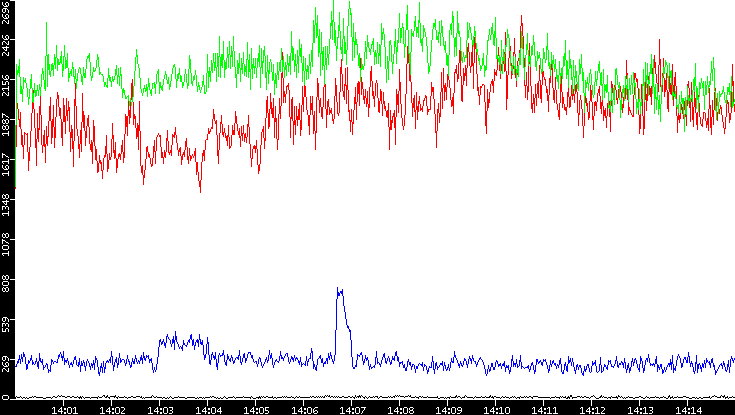Click the 14:01 time axis label
The image size is (735, 415).
pyautogui.click(x=64, y=410)
